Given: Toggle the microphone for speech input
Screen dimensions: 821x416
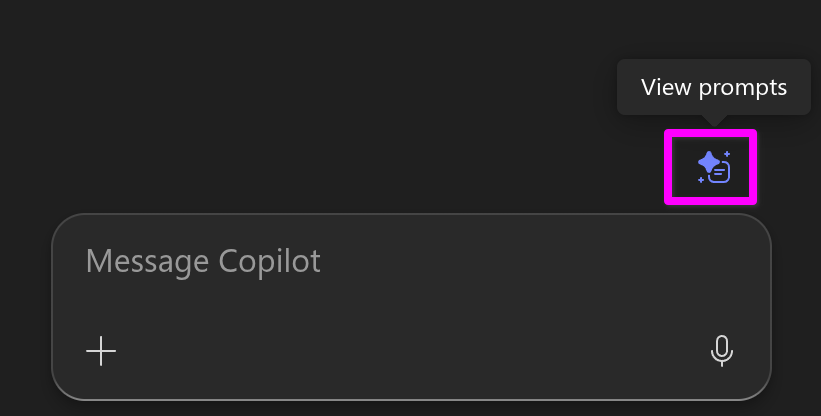Looking at the screenshot, I should click(x=721, y=350).
